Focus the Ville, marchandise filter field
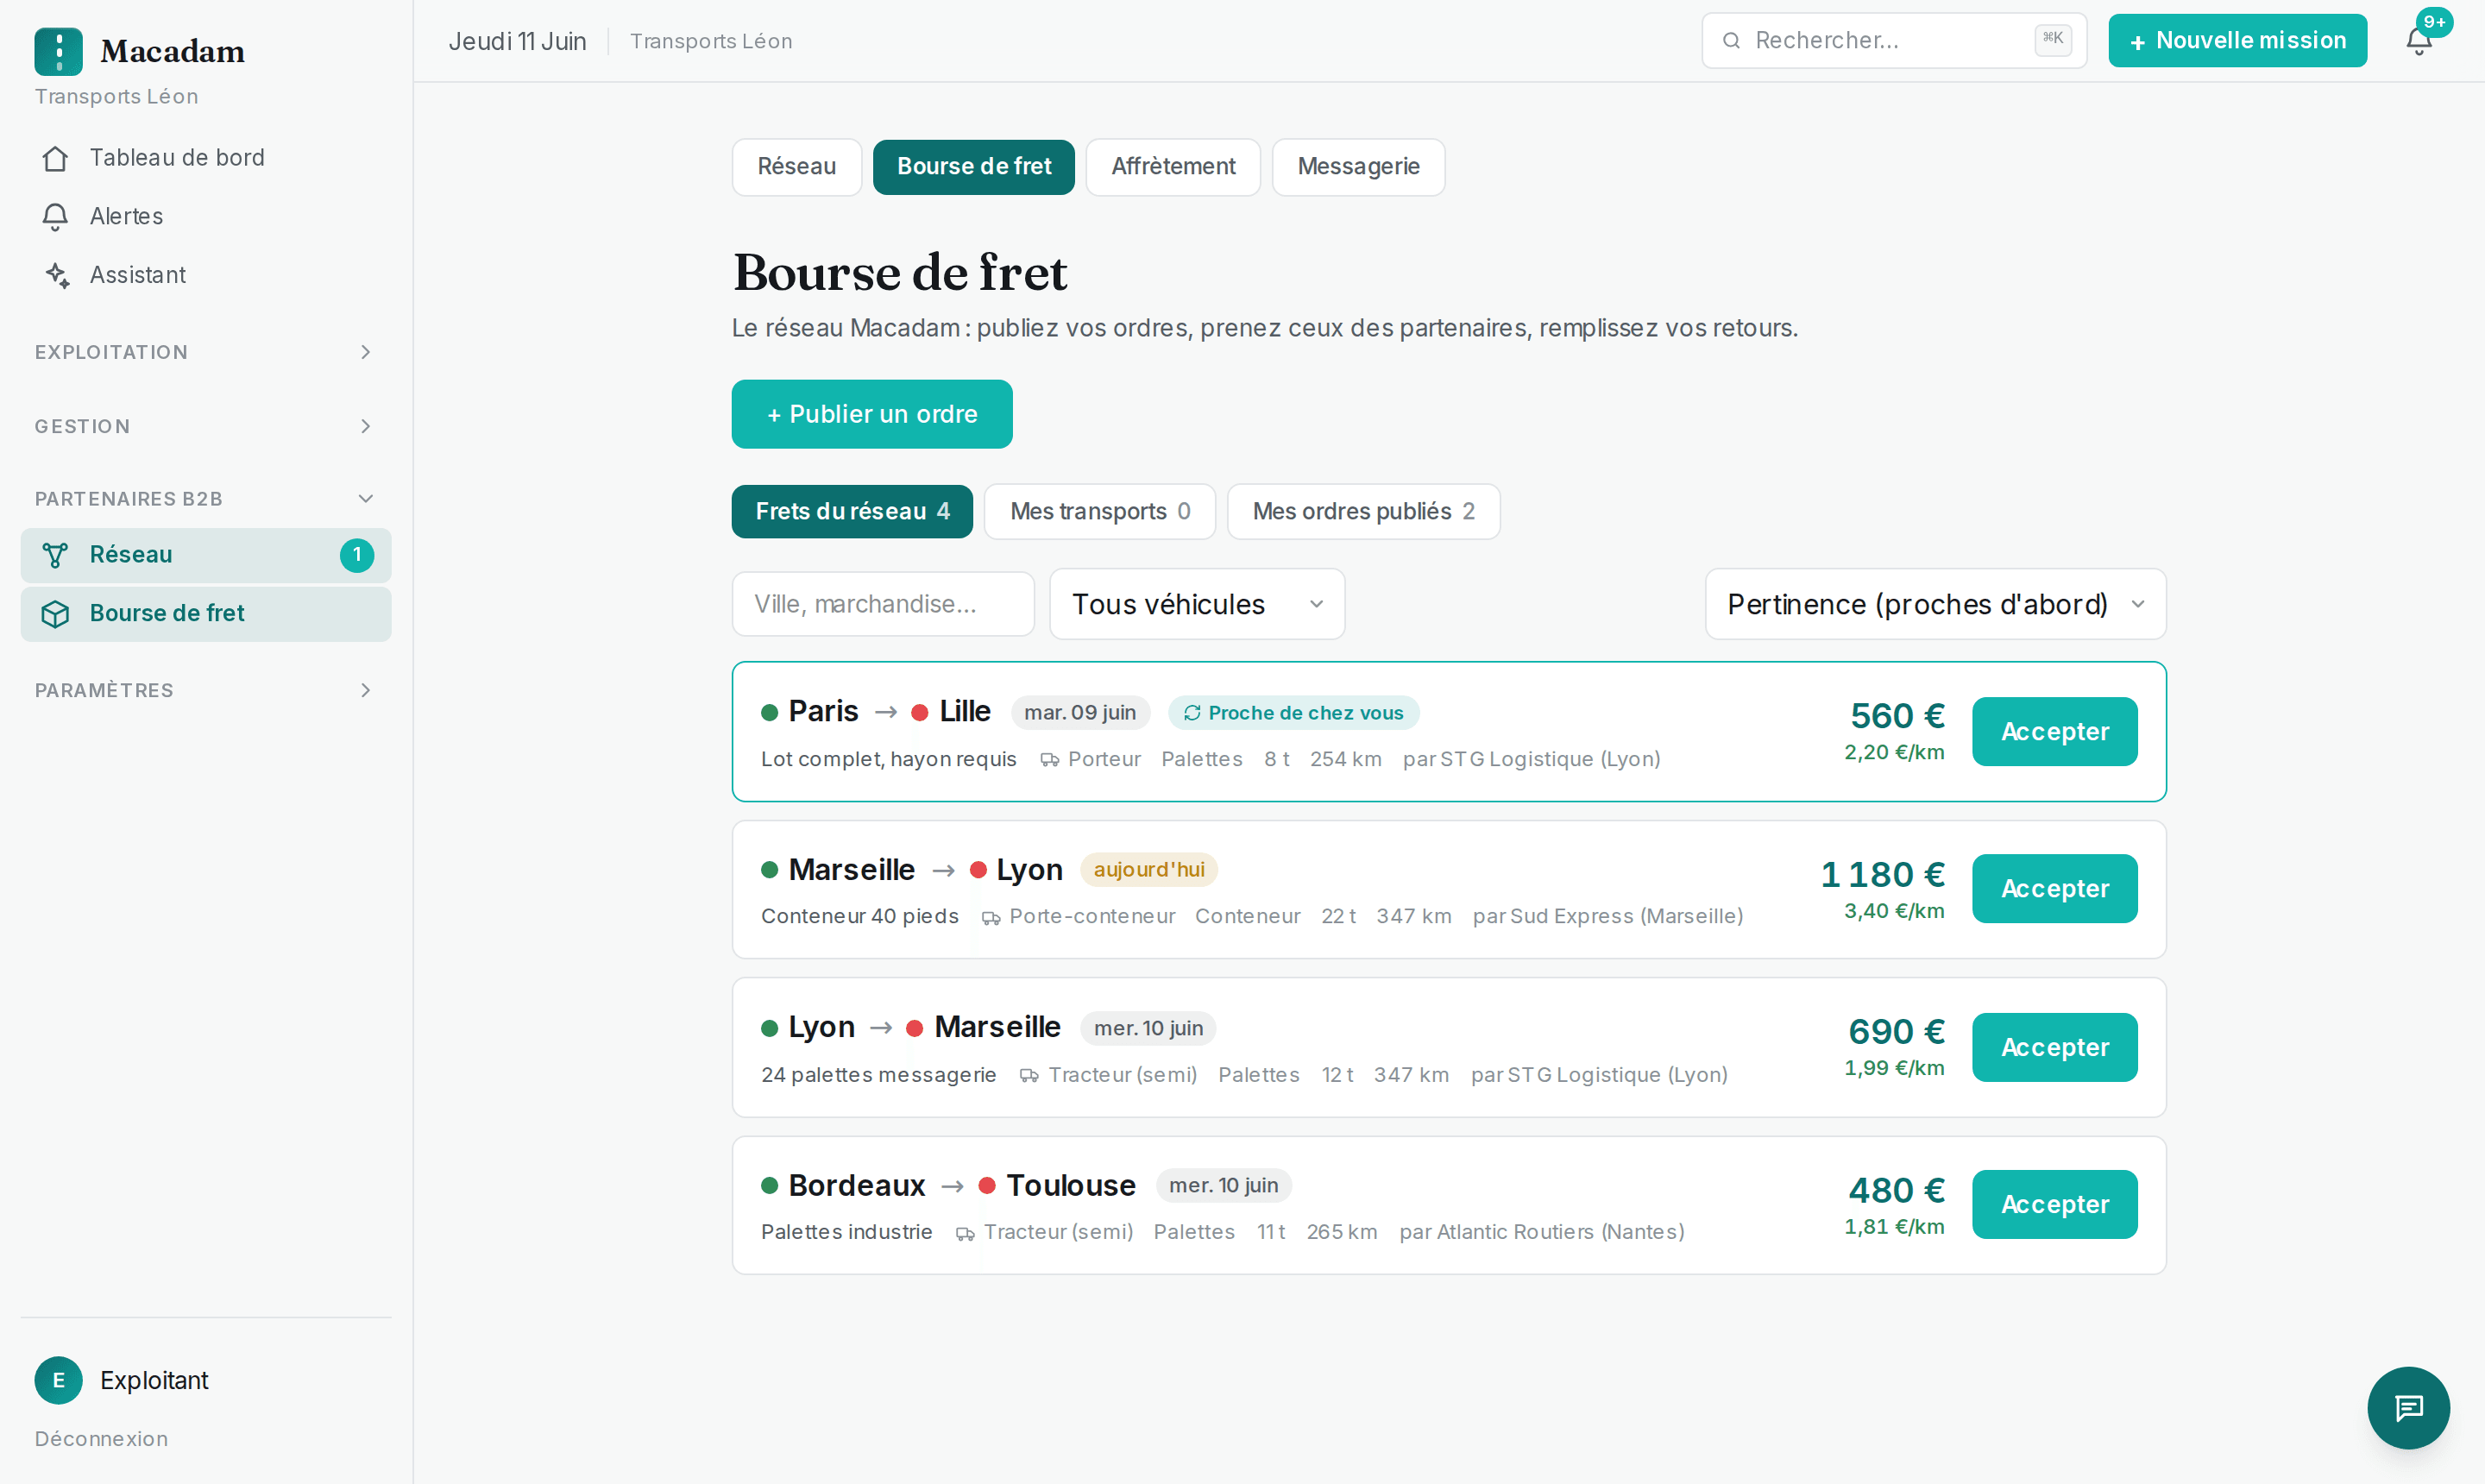The width and height of the screenshot is (2485, 1484). [883, 604]
